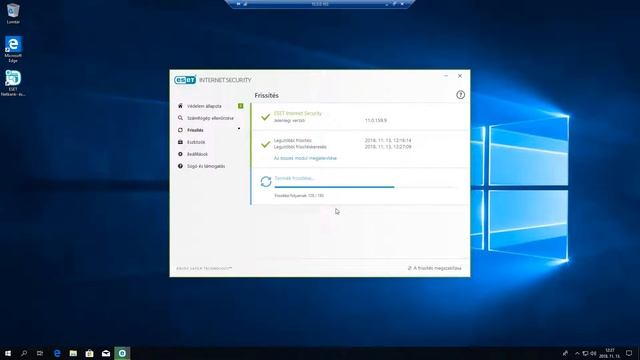Click the gear icon beside Beállítások
Screen dimensions: 640x360
(x=180, y=154)
